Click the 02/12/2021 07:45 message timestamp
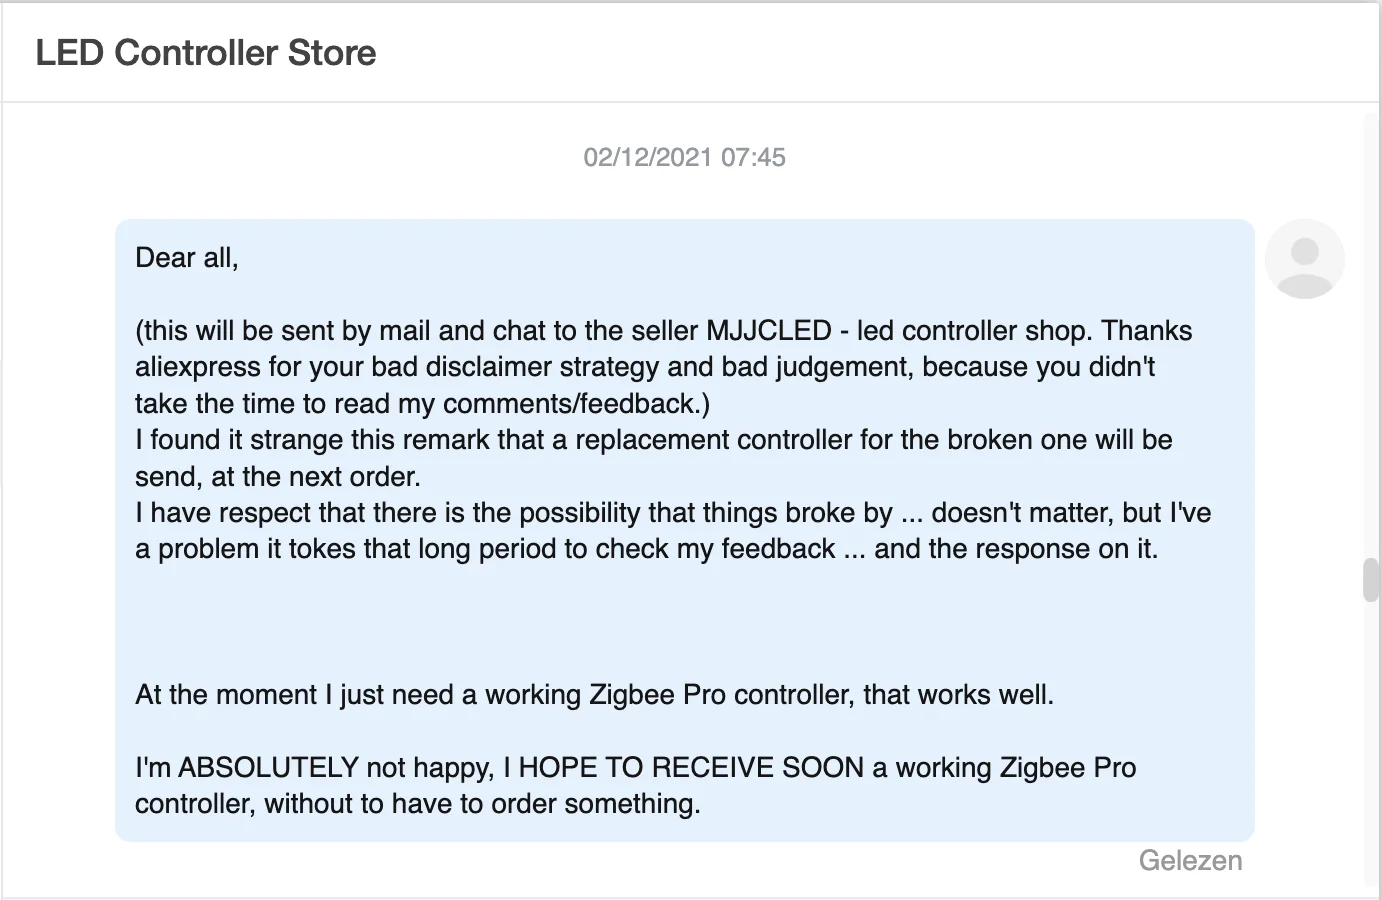Screen dimensions: 1382x900 pyautogui.click(x=684, y=157)
